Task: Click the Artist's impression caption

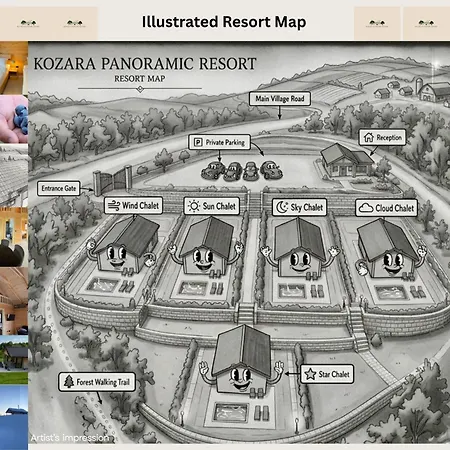Action: tap(70, 438)
